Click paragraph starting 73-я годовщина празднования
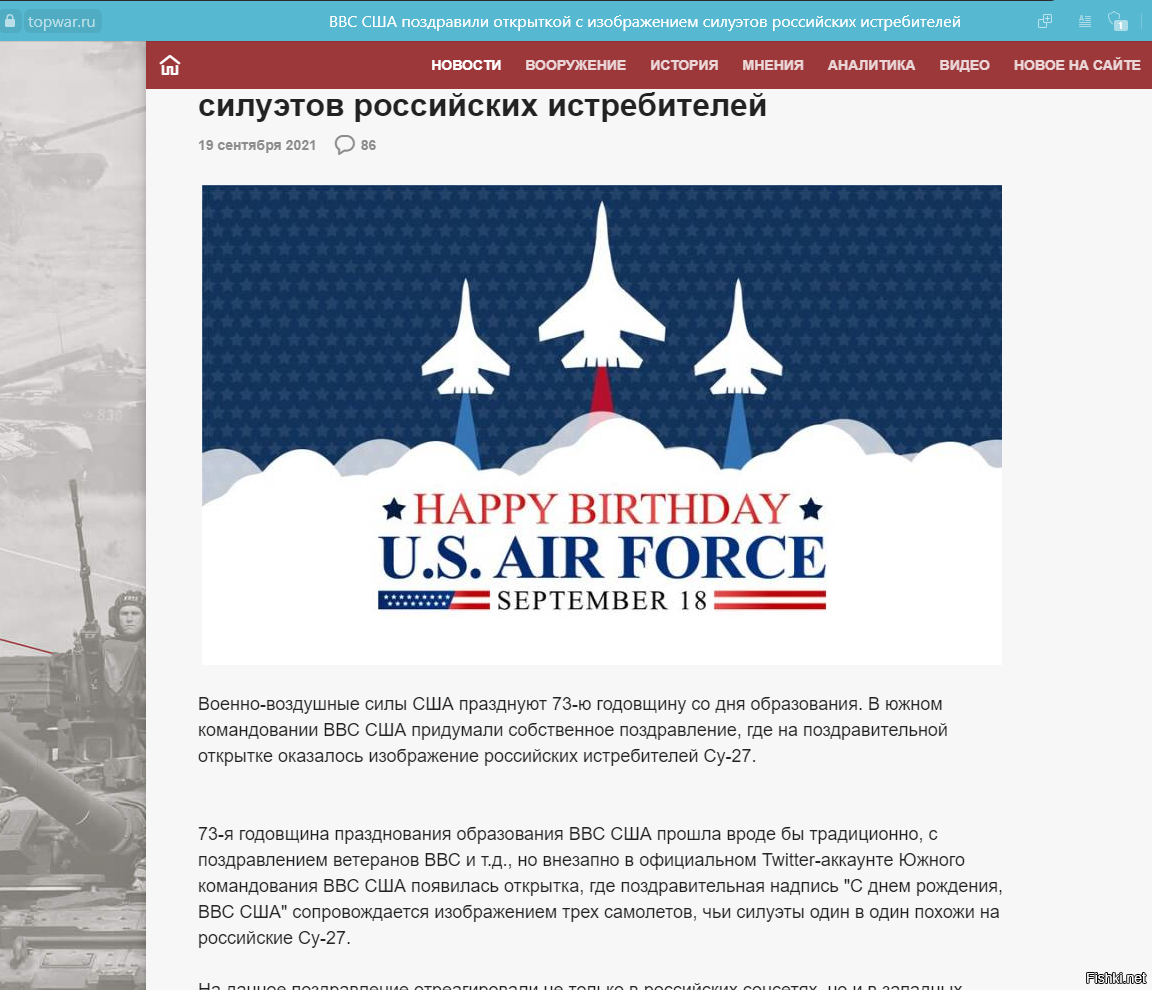 600,886
